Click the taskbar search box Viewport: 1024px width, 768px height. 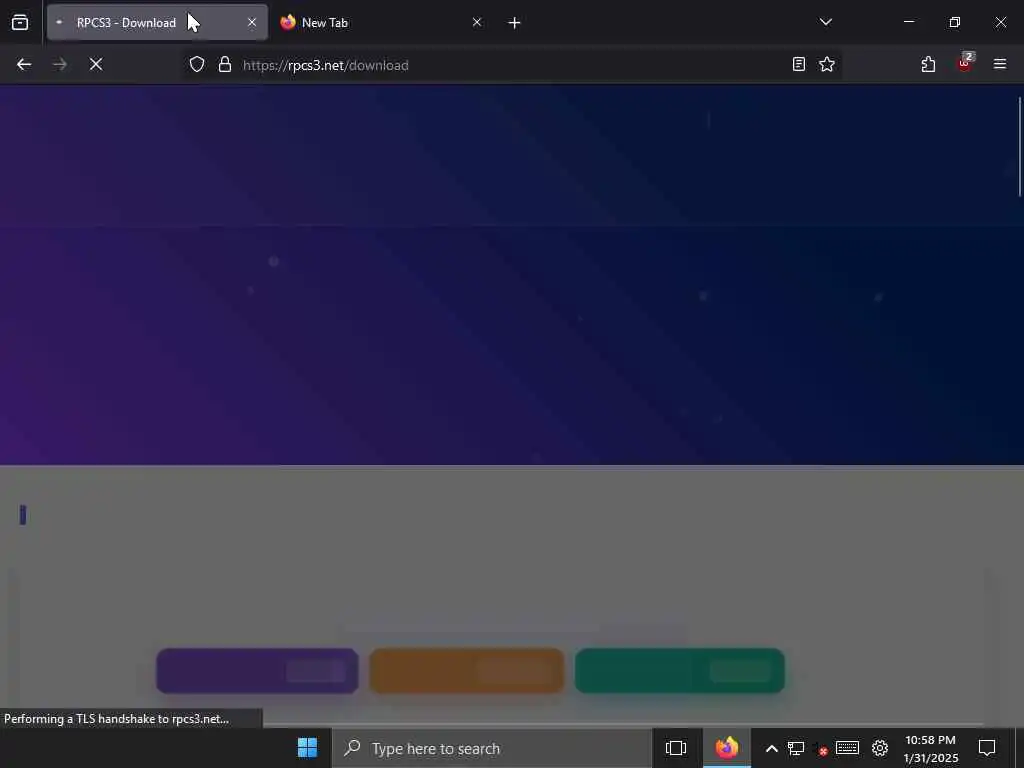[492, 748]
